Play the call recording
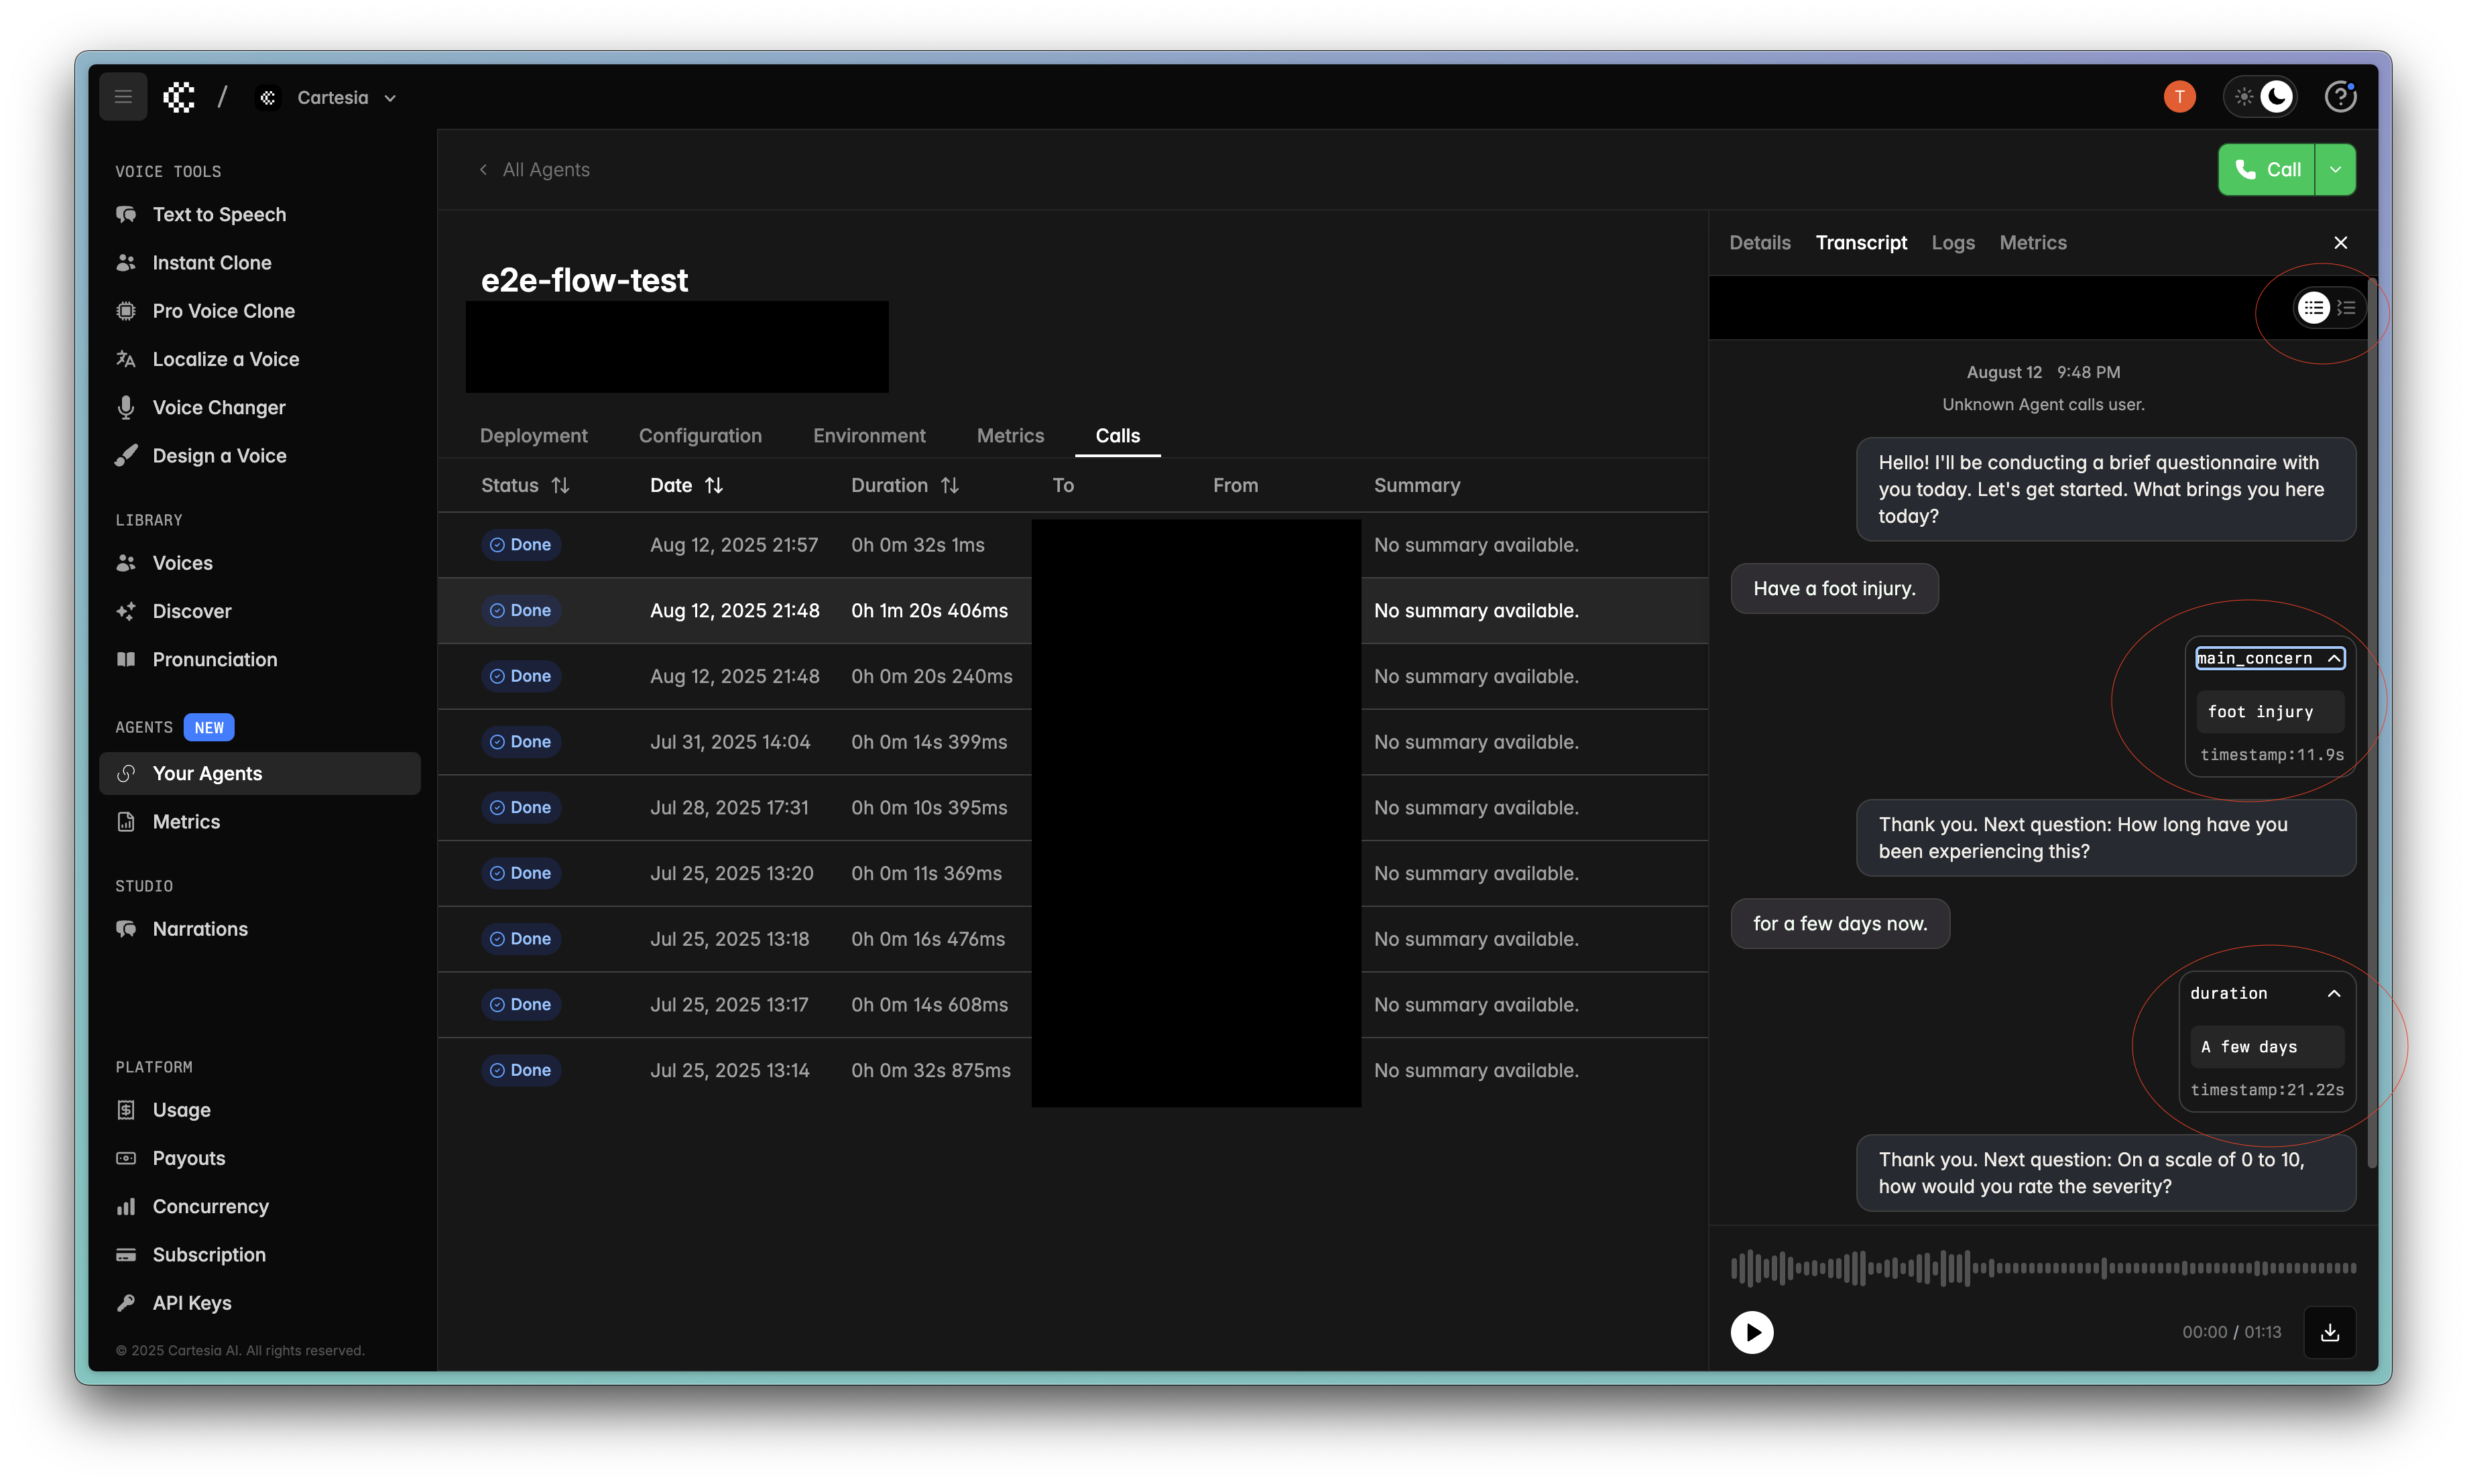 pos(1752,1332)
